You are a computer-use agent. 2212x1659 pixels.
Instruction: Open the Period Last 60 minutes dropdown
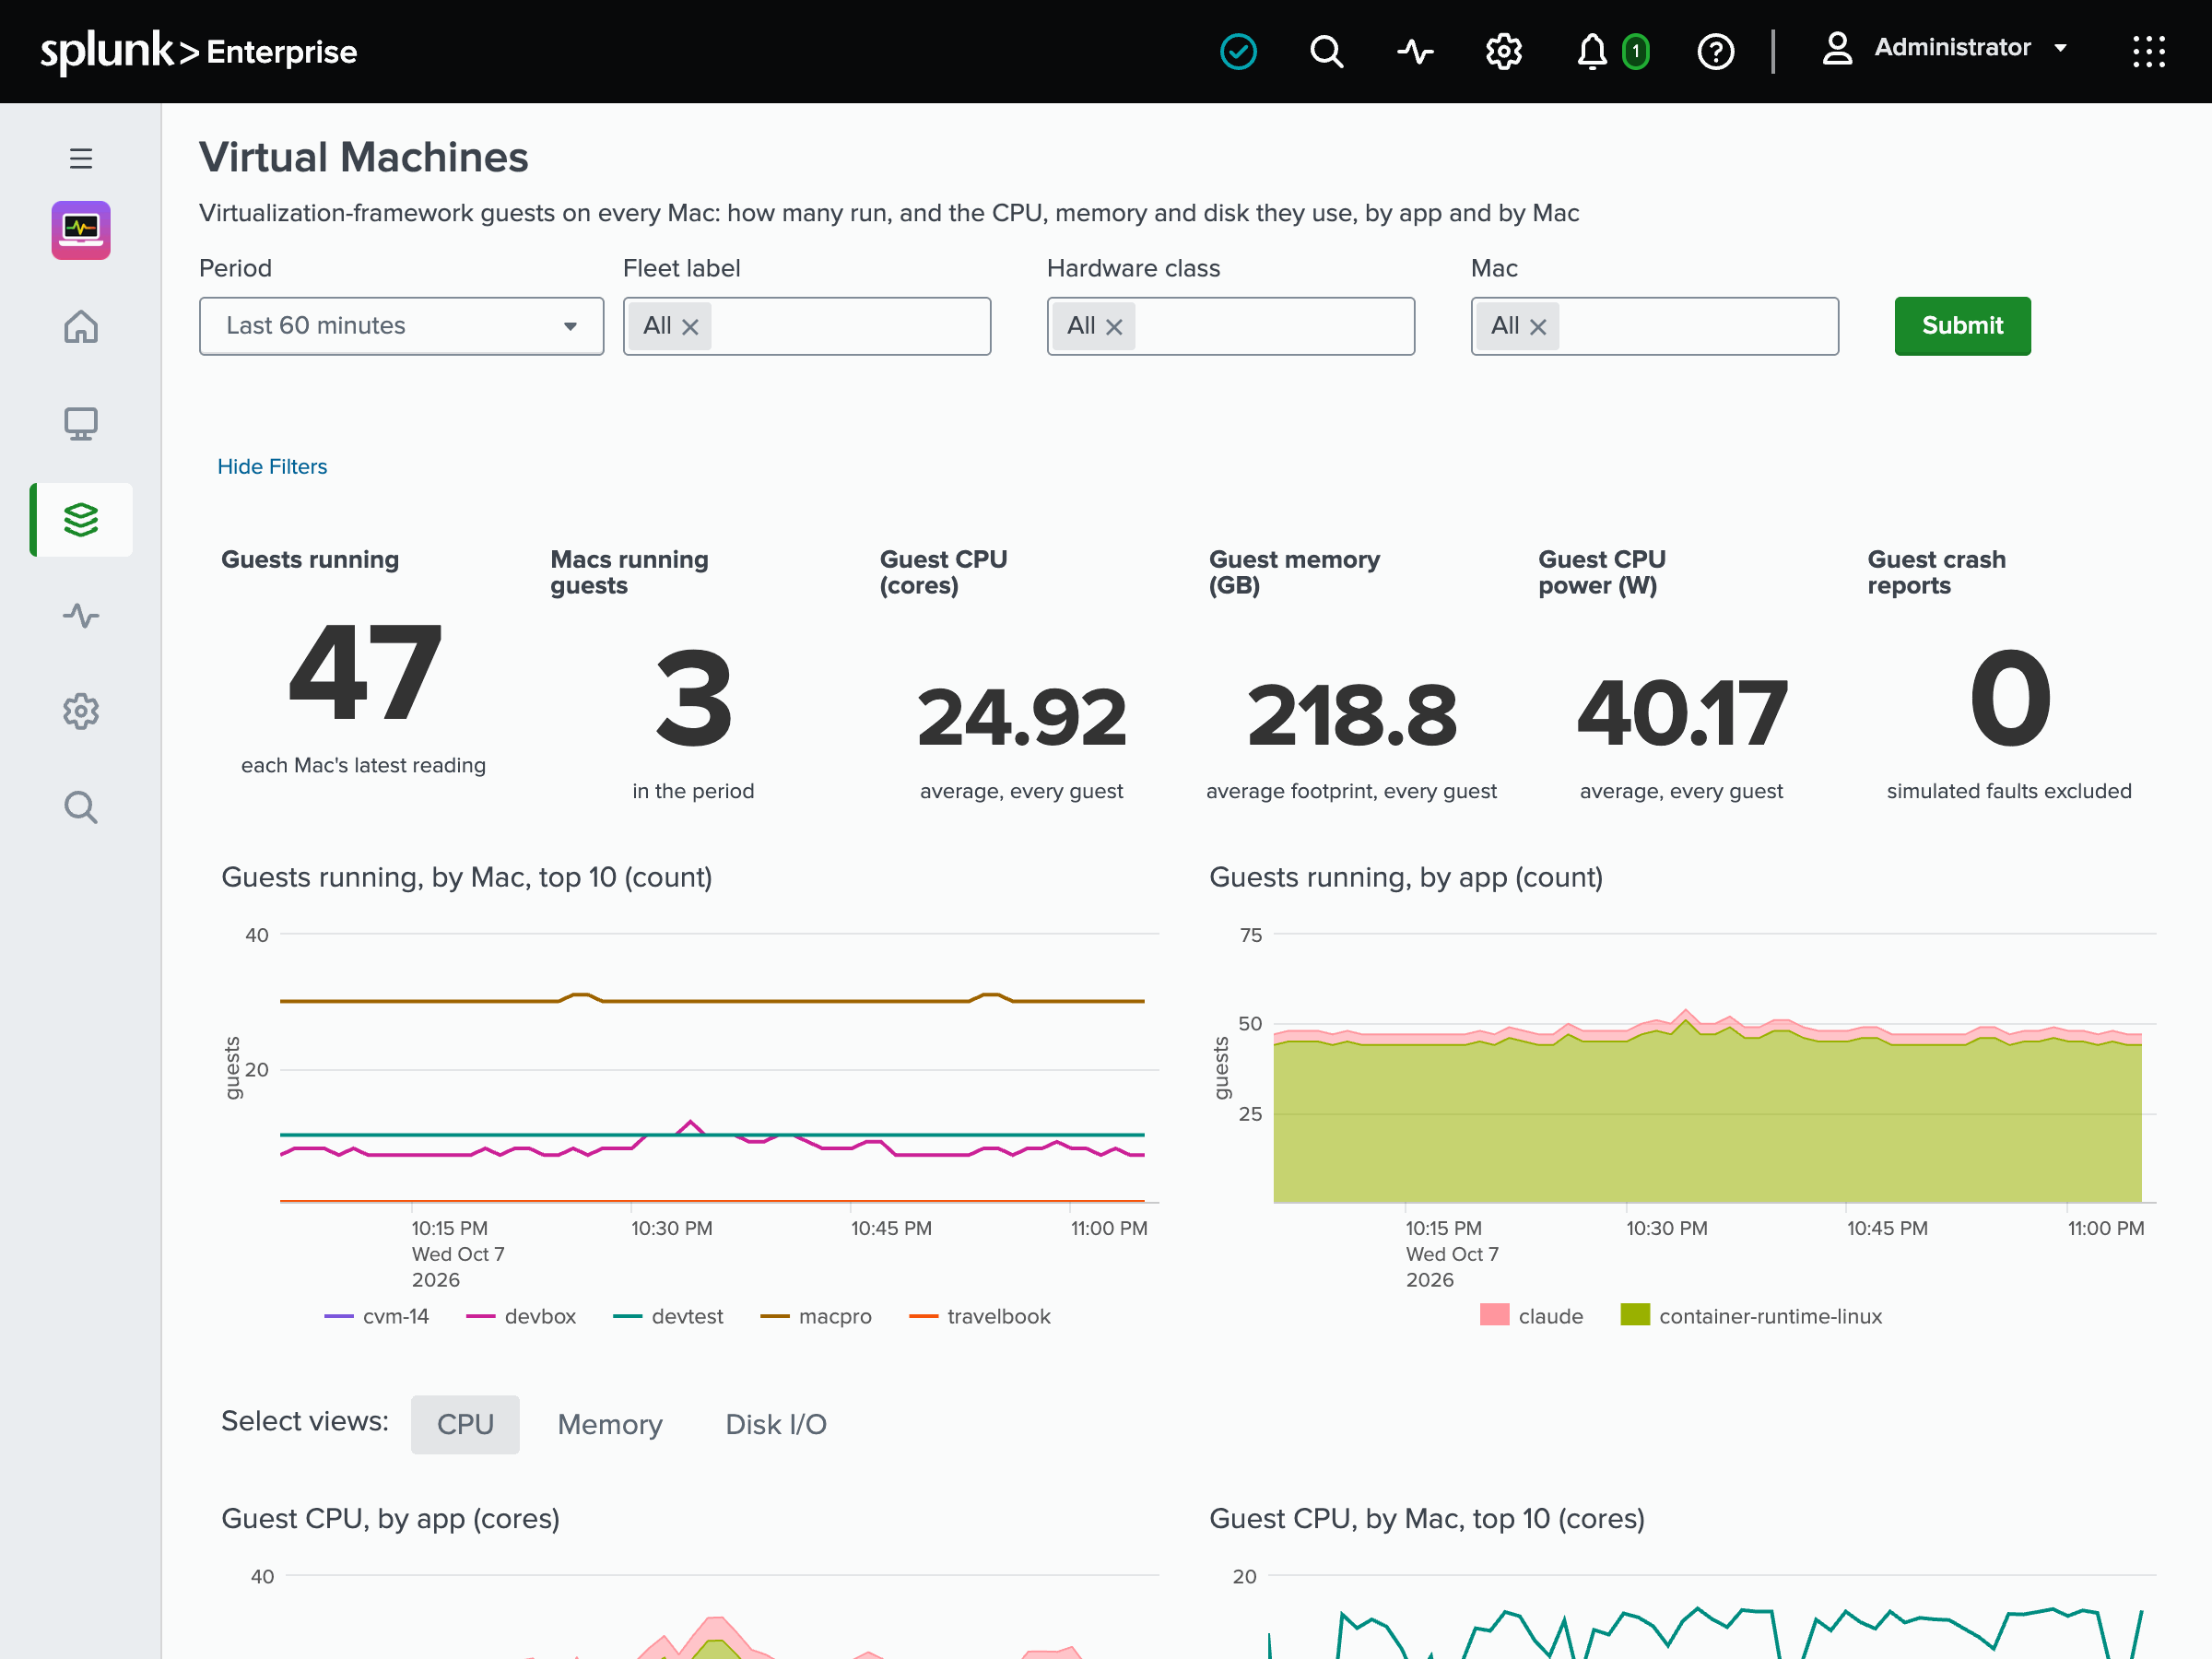point(401,326)
